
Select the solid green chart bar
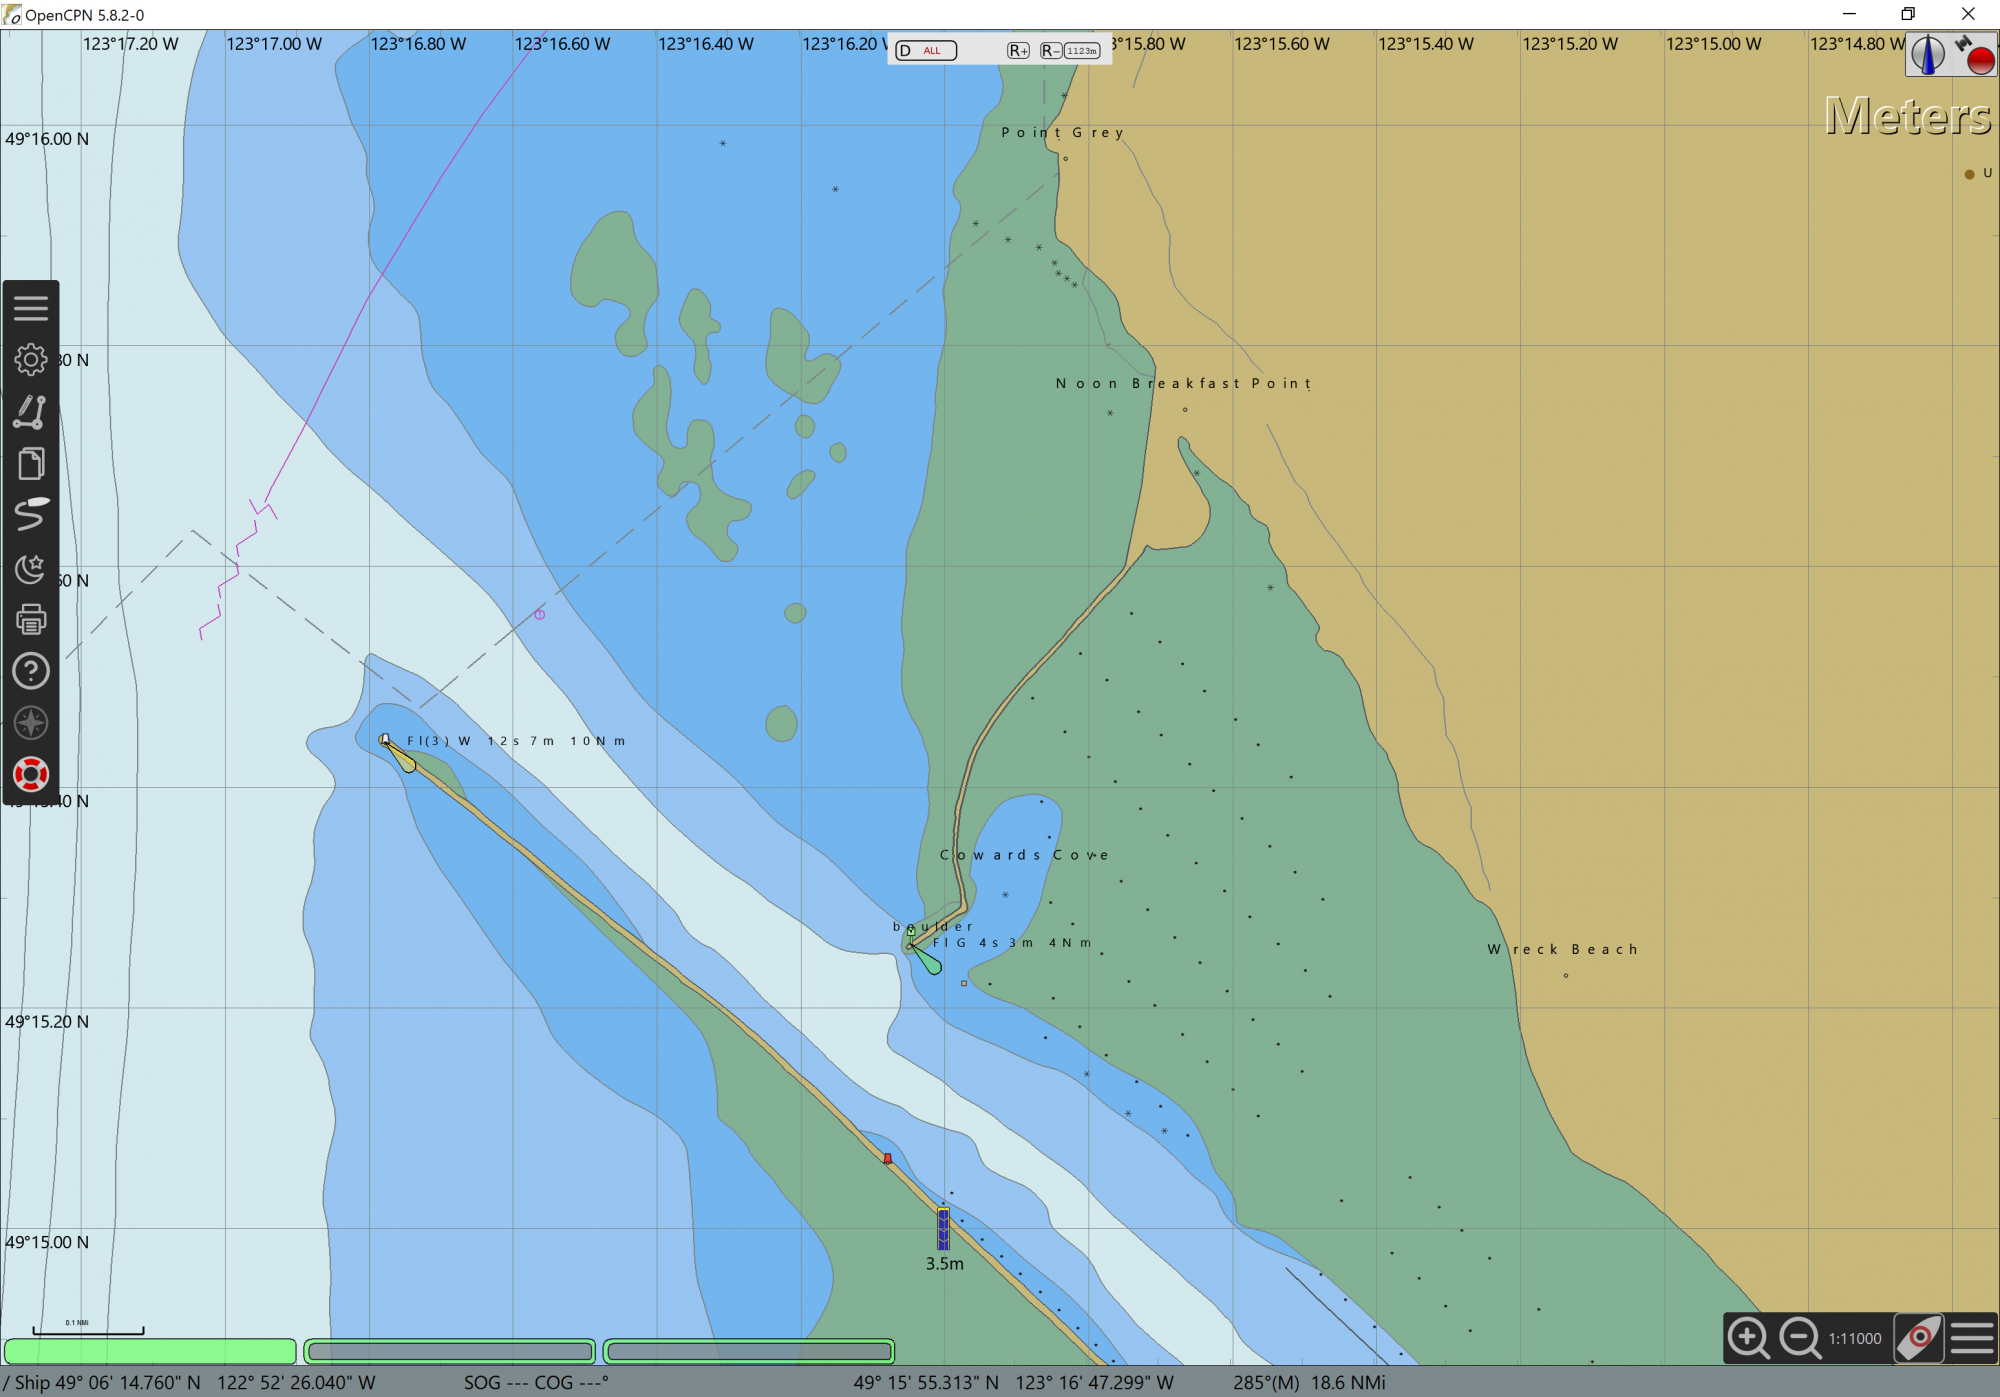[150, 1352]
